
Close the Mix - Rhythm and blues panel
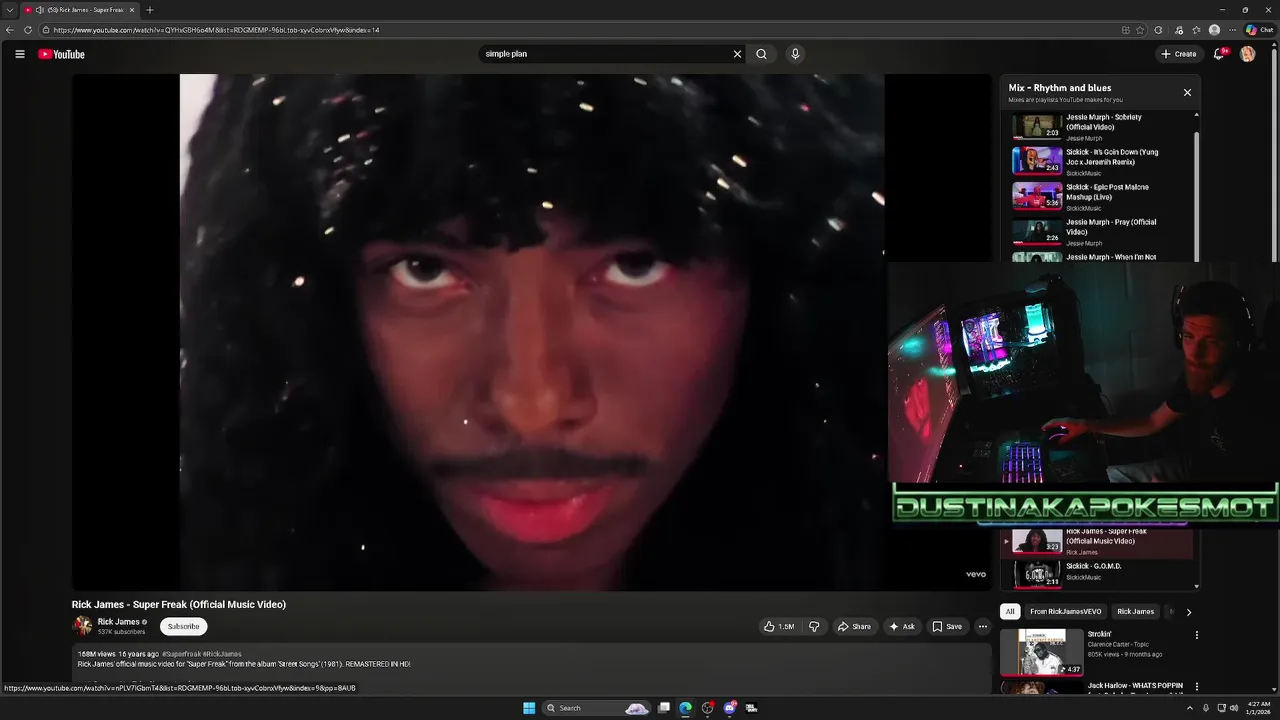(x=1187, y=92)
